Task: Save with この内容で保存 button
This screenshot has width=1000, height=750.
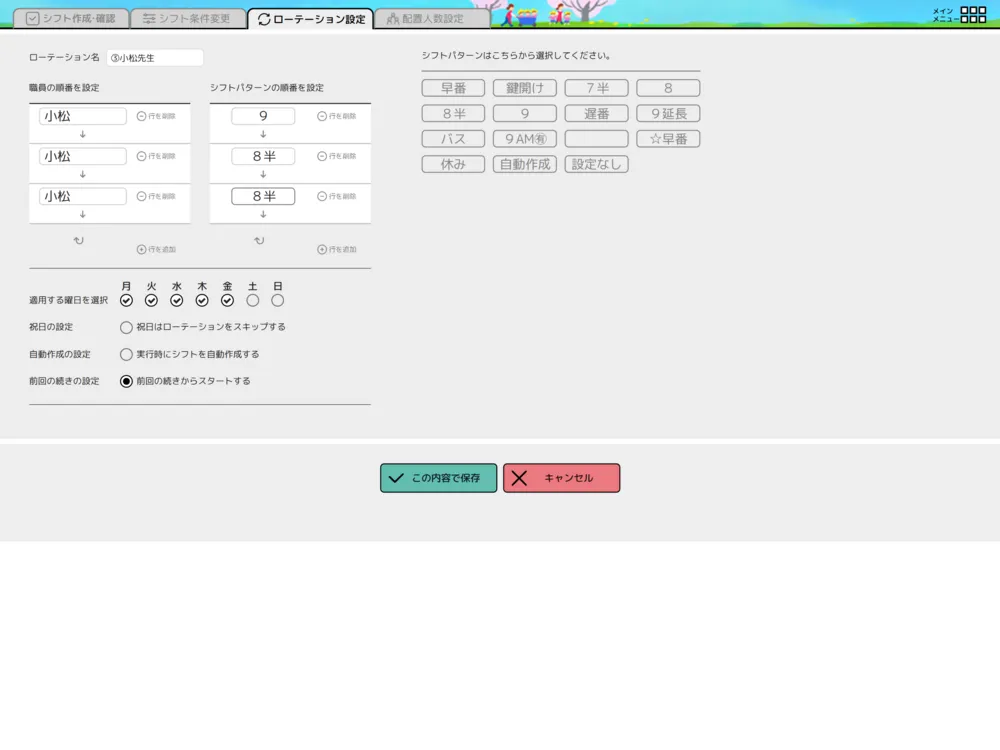Action: pos(439,478)
